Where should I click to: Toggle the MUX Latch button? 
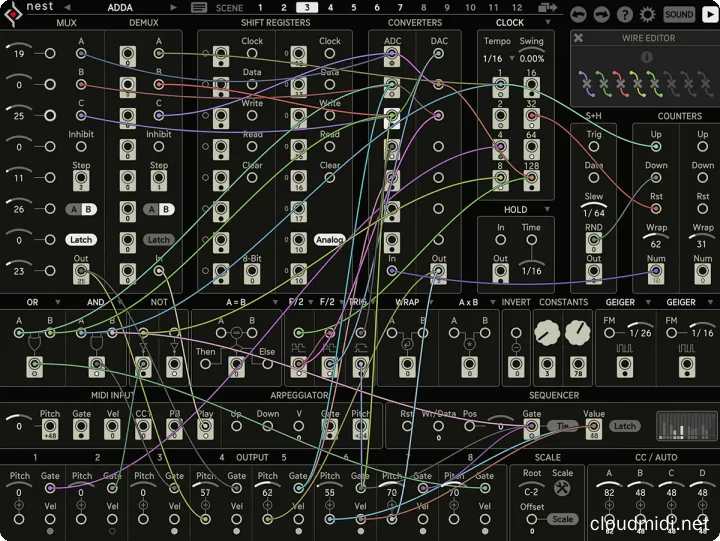(81, 240)
